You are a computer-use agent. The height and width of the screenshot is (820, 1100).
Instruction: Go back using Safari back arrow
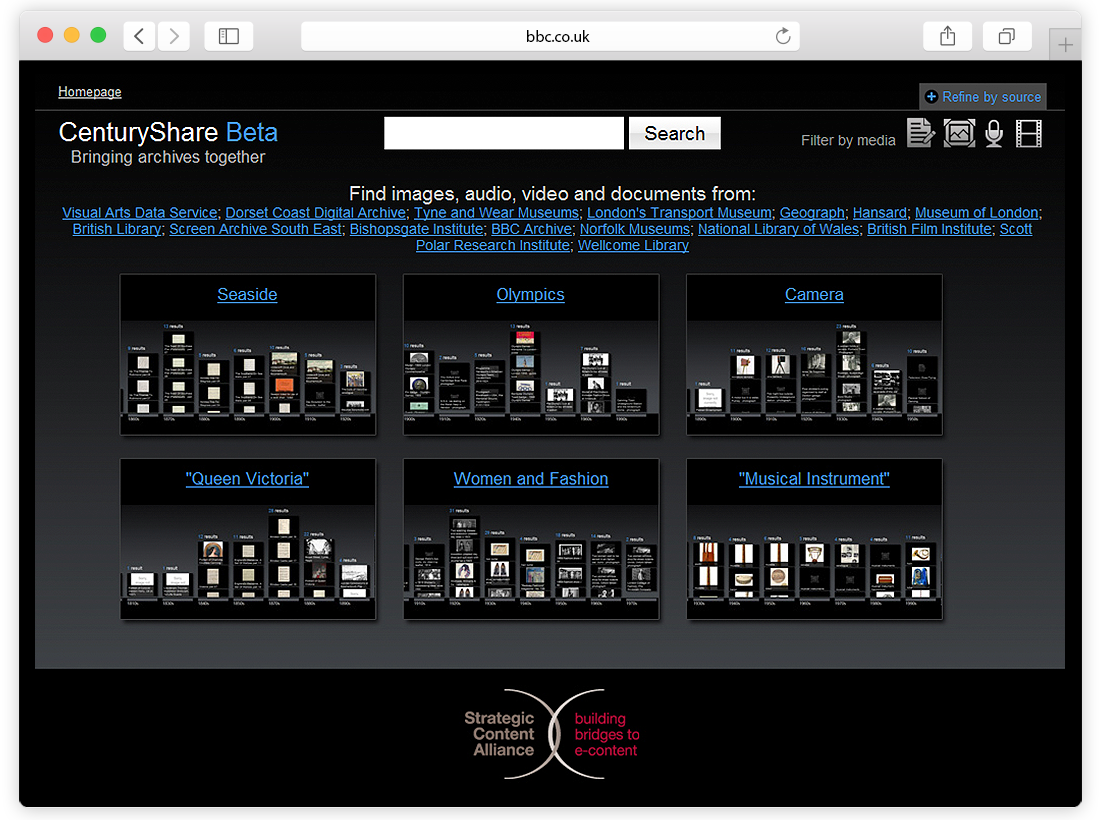click(x=140, y=36)
